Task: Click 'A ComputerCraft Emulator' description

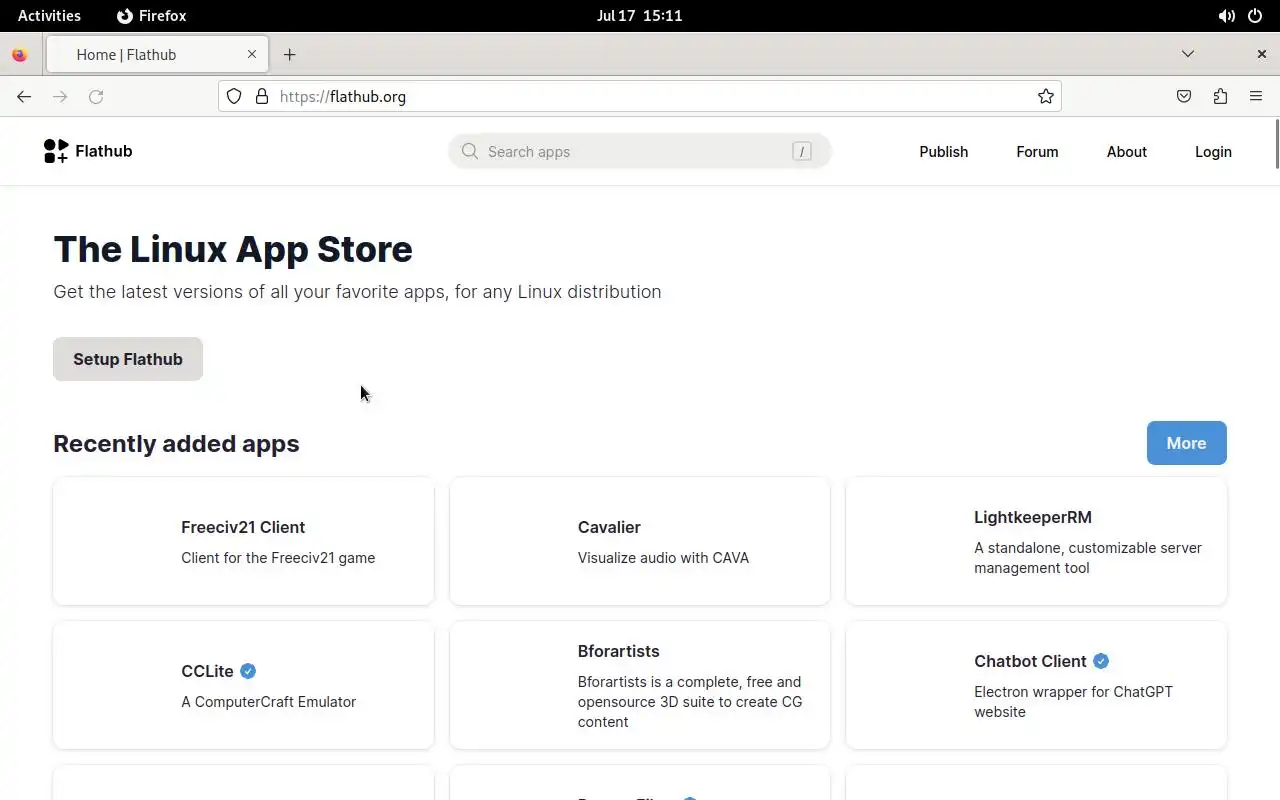Action: (x=268, y=702)
